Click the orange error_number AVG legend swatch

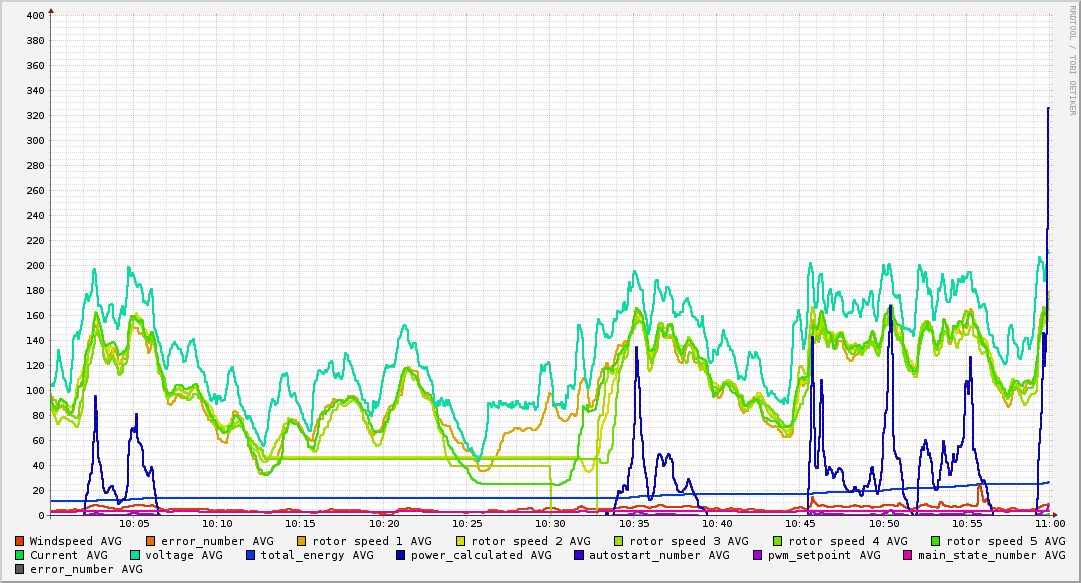click(151, 541)
